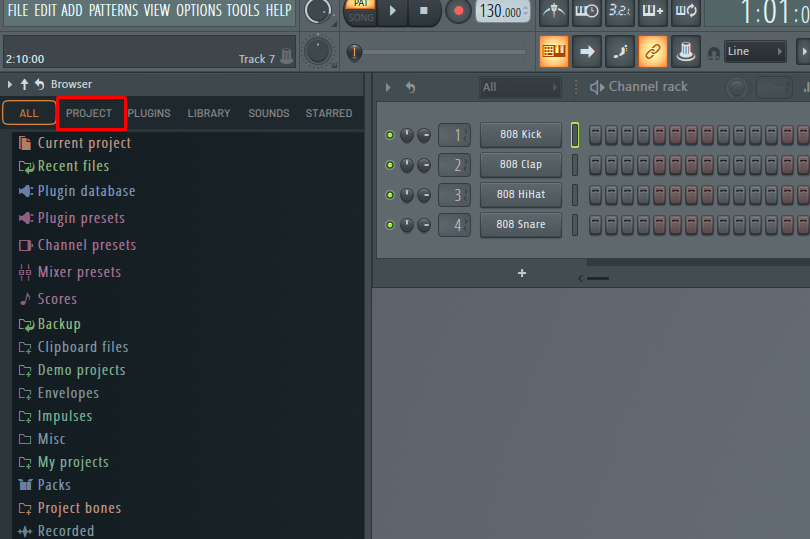The height and width of the screenshot is (539, 810).
Task: Switch to SONG mode
Action: (x=361, y=18)
